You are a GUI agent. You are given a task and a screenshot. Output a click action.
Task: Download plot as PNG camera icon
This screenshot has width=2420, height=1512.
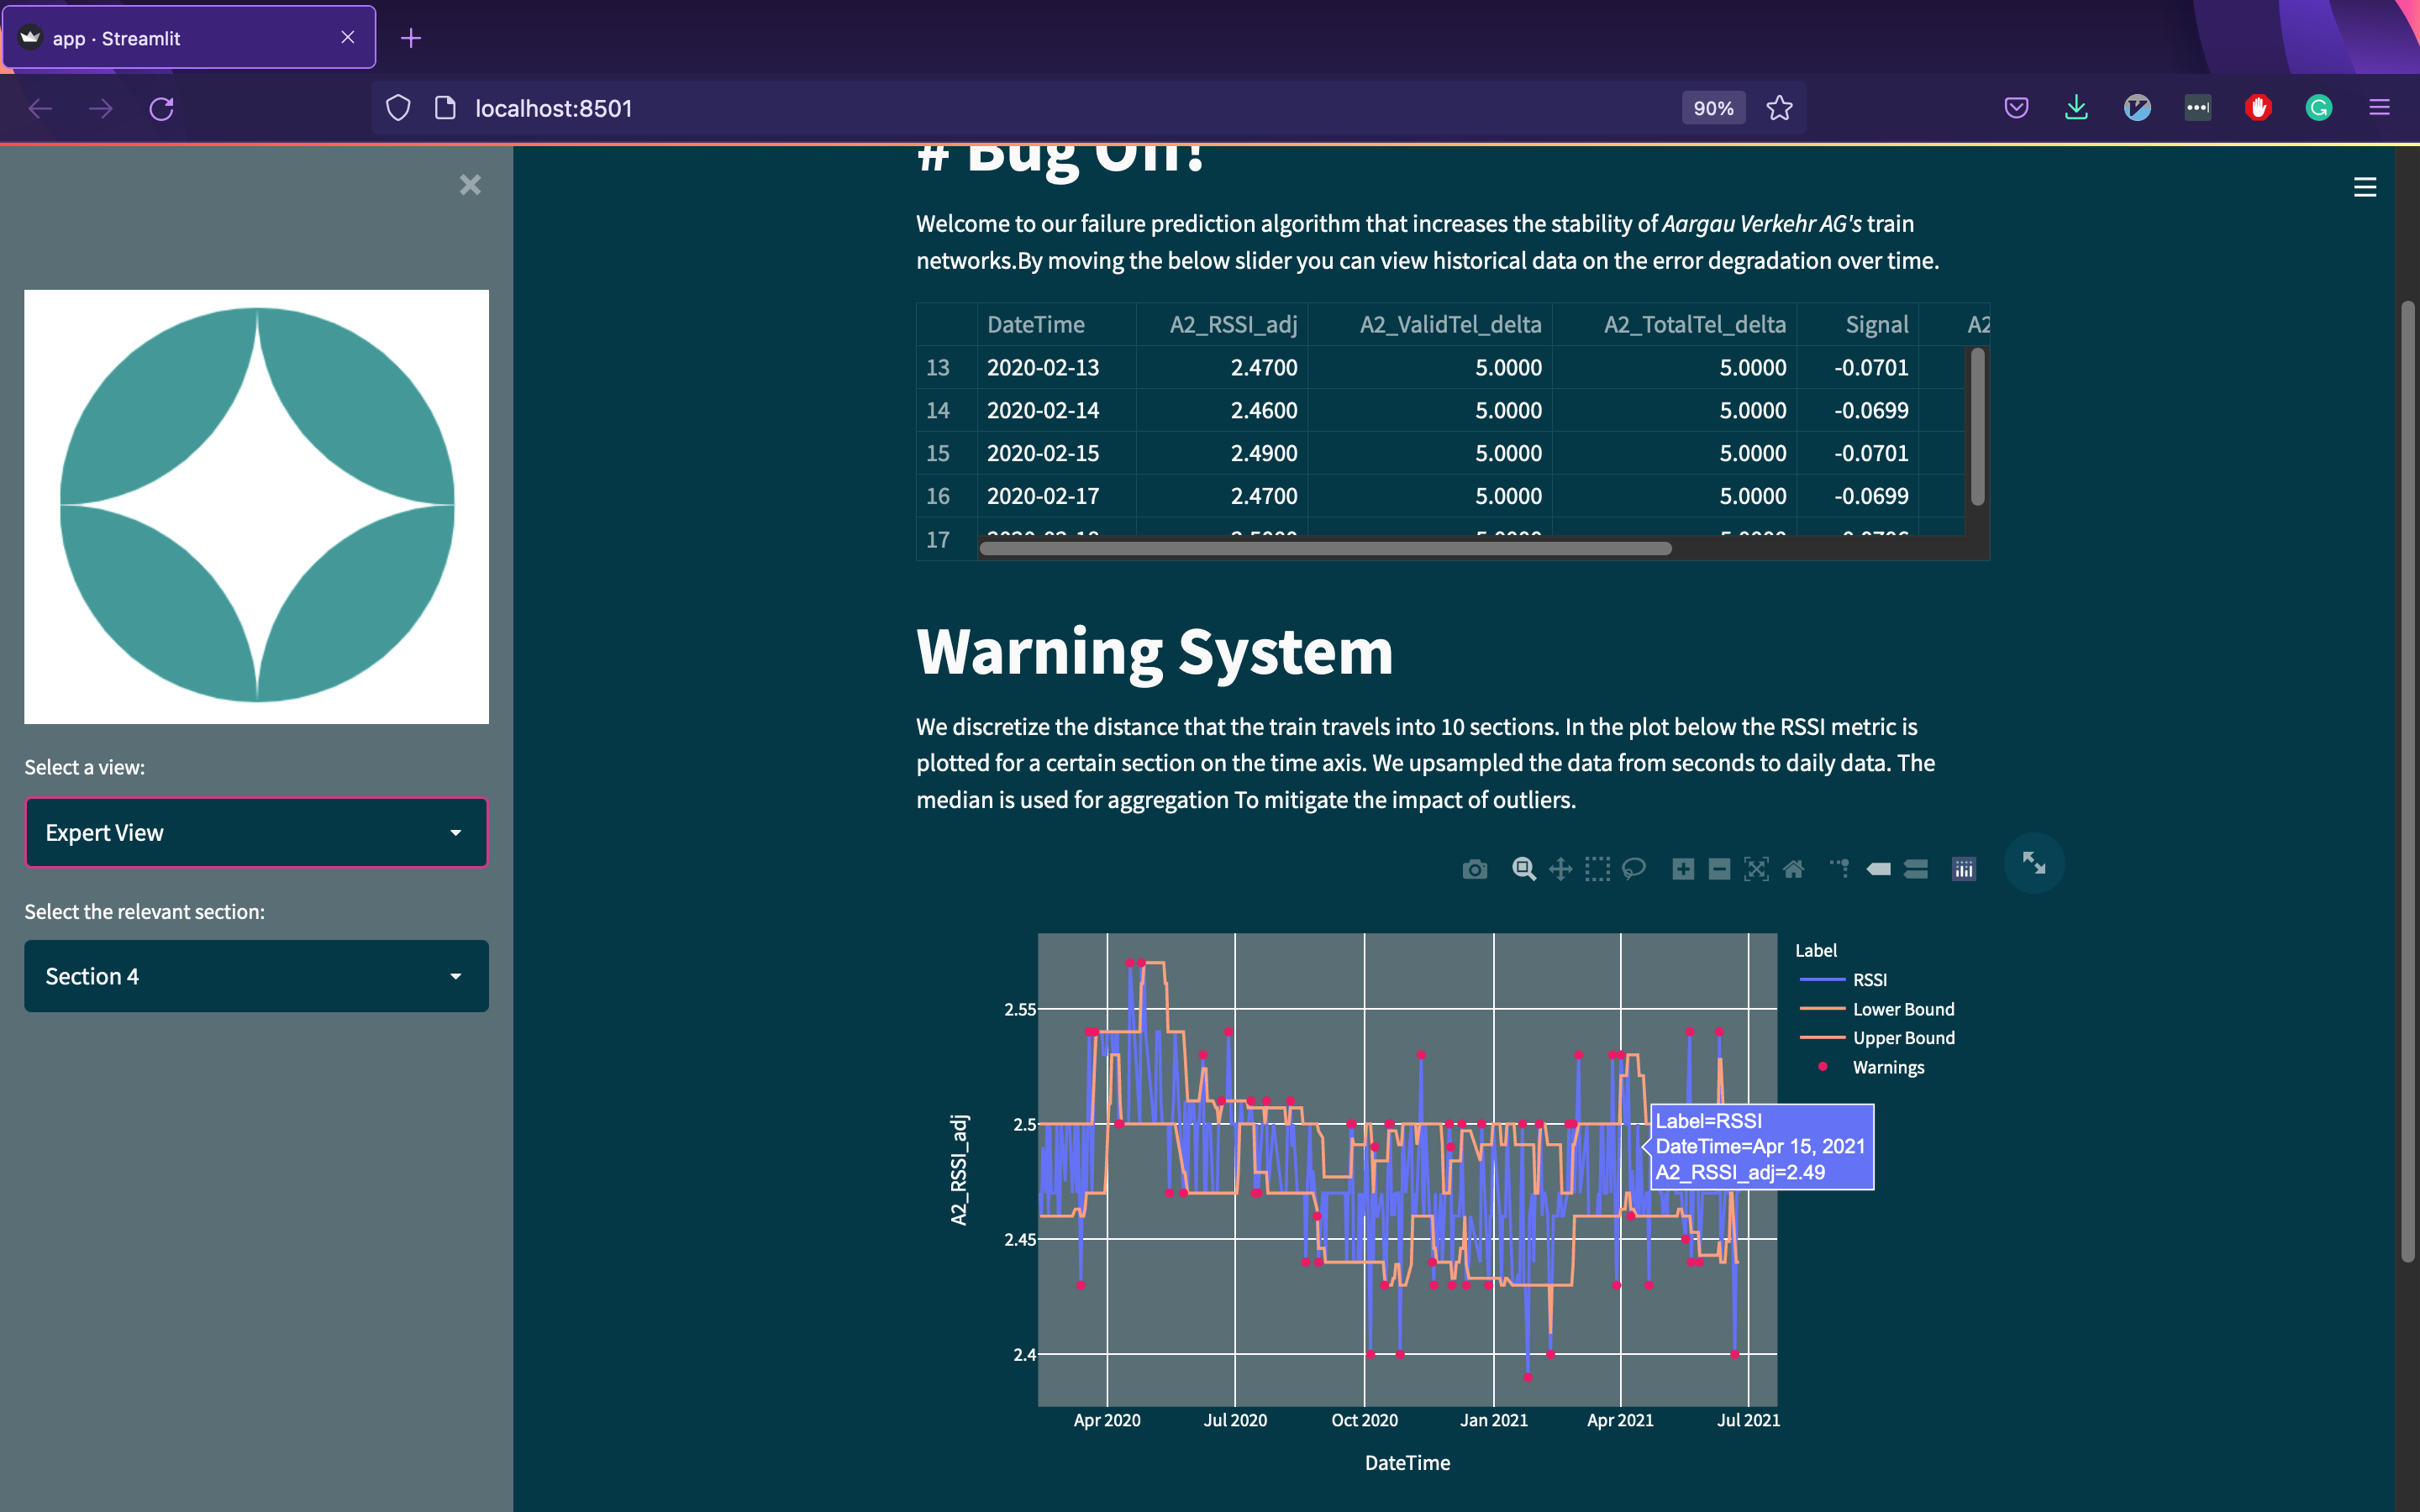click(1474, 869)
